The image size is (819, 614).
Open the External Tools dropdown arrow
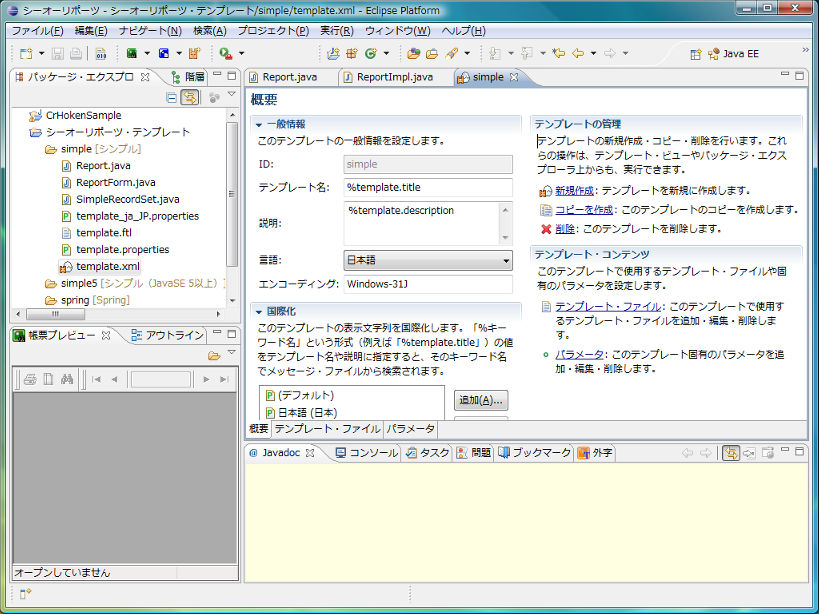click(241, 53)
